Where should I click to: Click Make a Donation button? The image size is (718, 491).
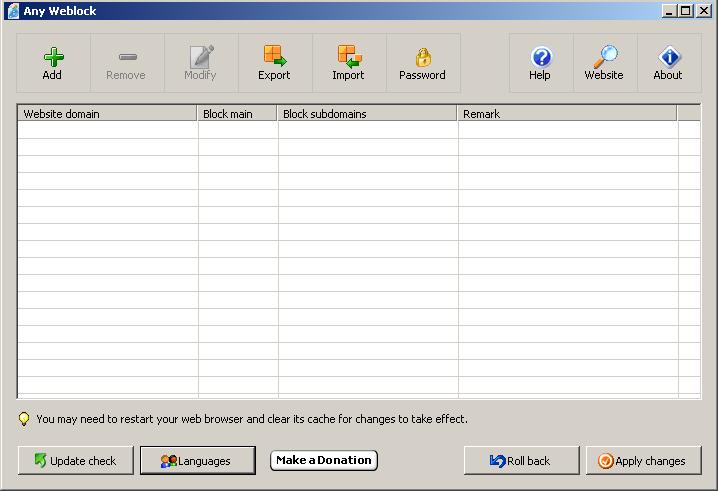pyautogui.click(x=324, y=460)
